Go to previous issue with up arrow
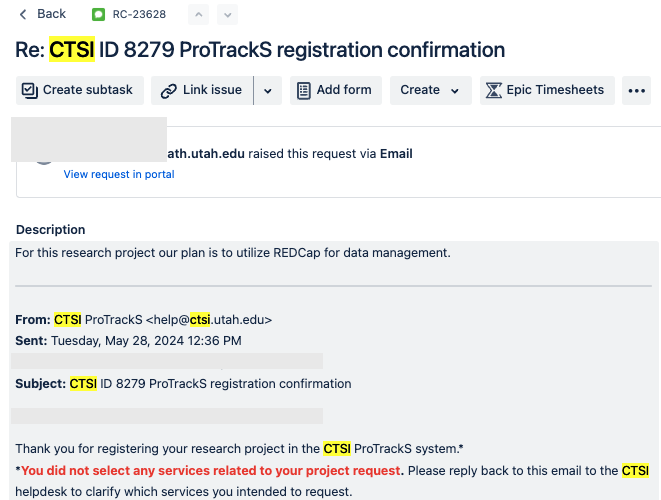 [199, 15]
